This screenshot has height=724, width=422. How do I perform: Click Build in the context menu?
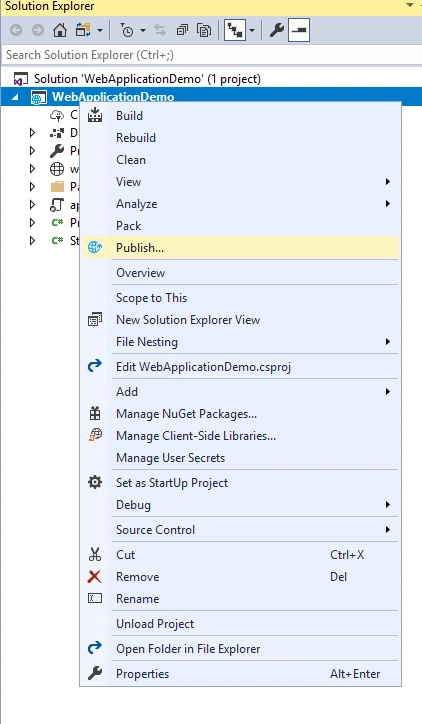[x=240, y=116]
